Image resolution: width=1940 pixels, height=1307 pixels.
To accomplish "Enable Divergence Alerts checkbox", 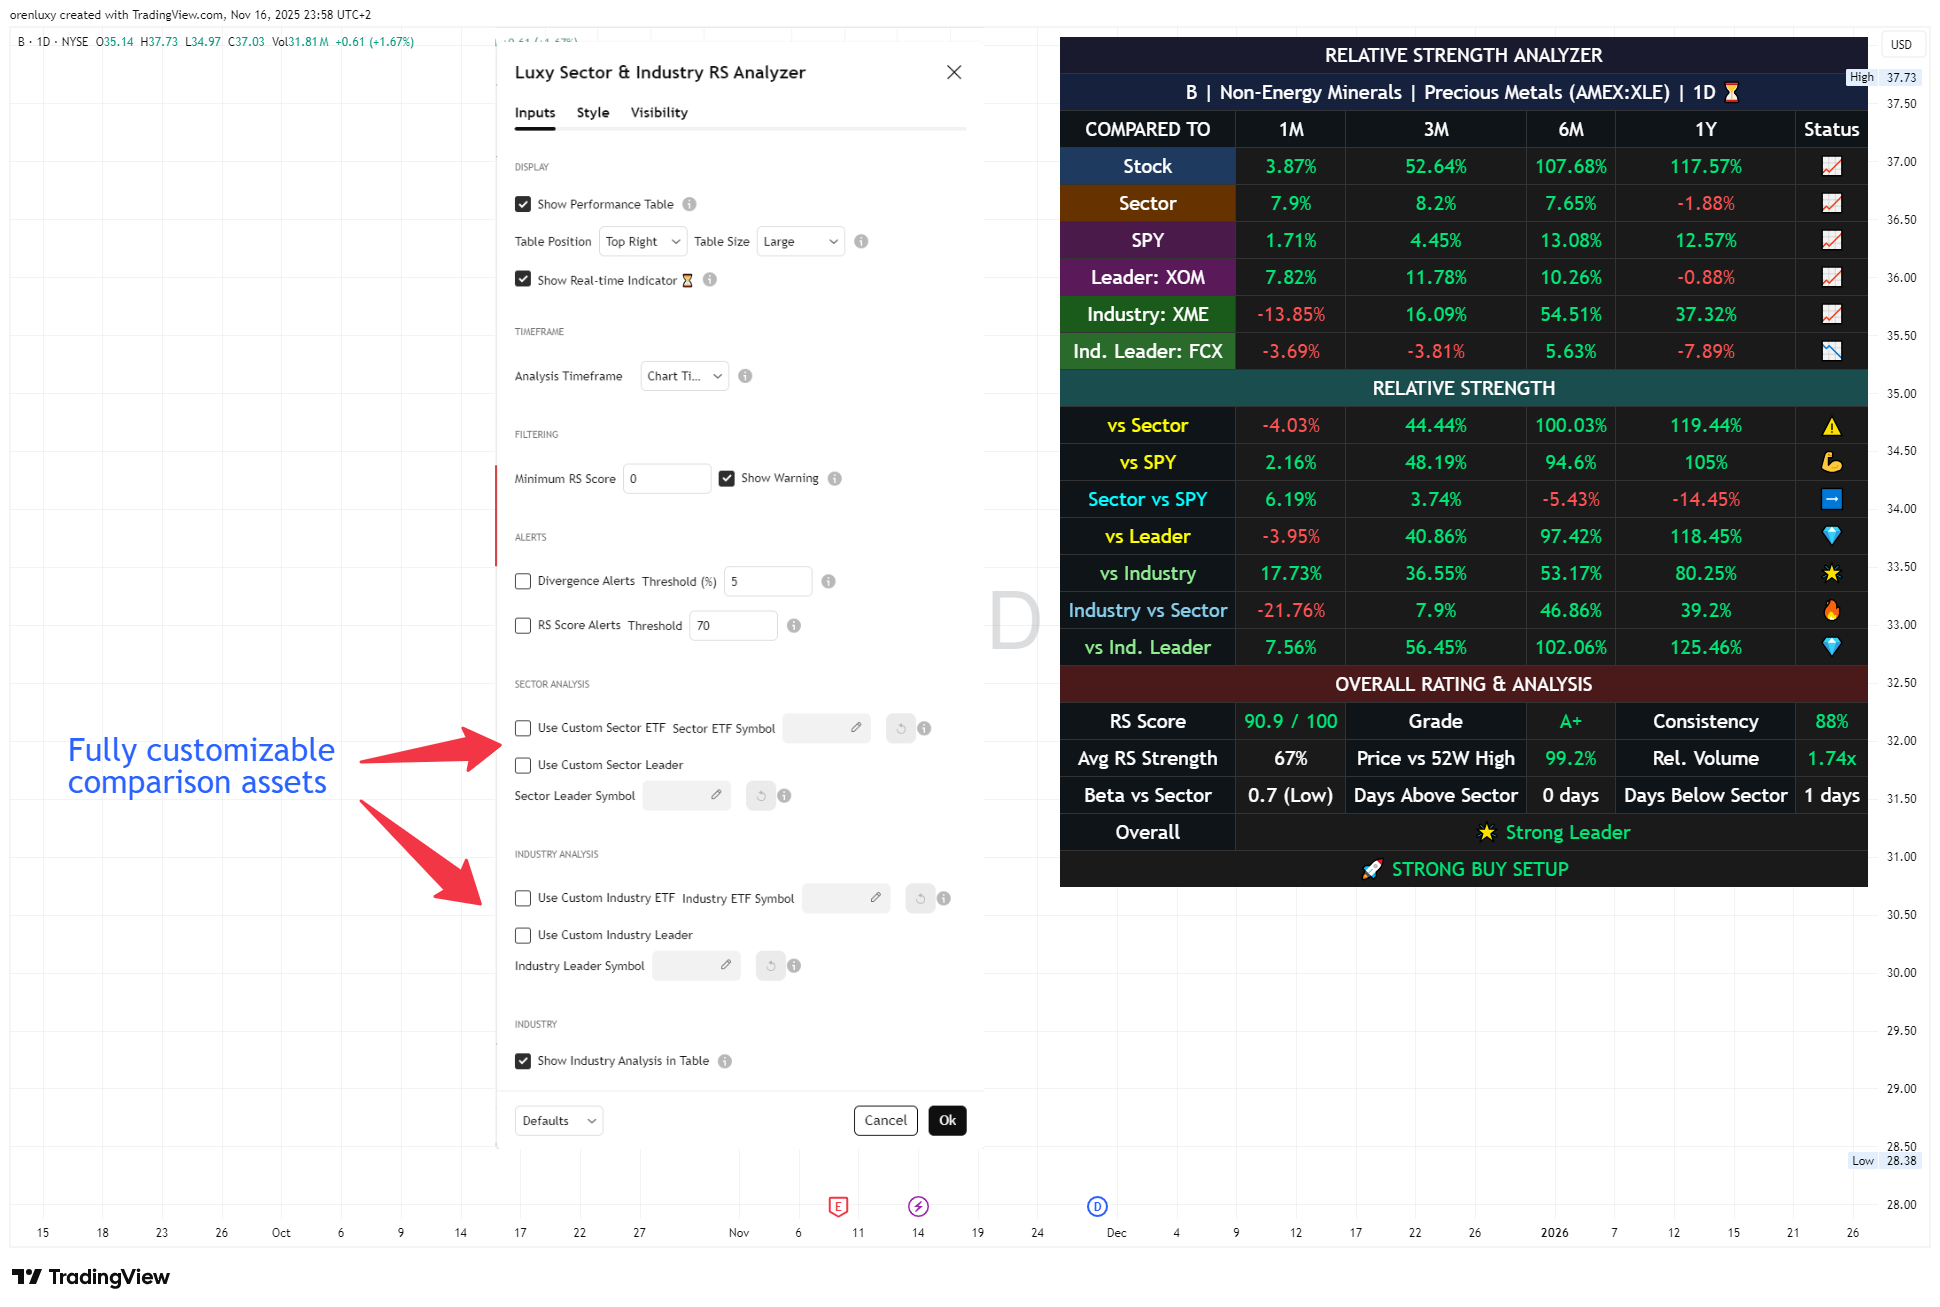I will (523, 581).
